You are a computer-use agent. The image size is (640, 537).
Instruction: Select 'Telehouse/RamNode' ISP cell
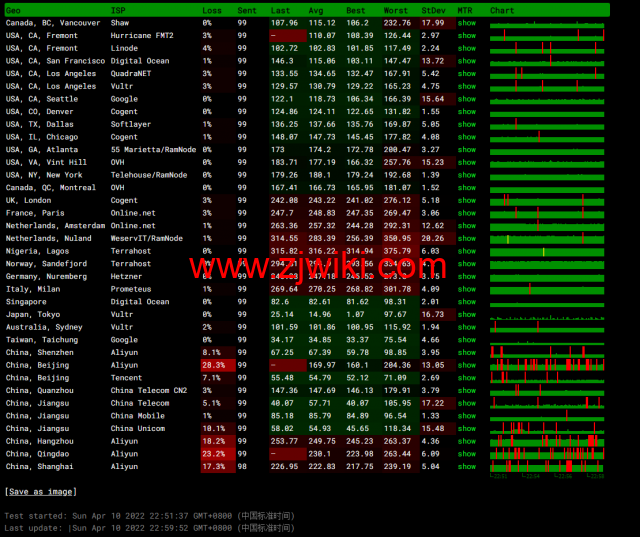(x=149, y=175)
